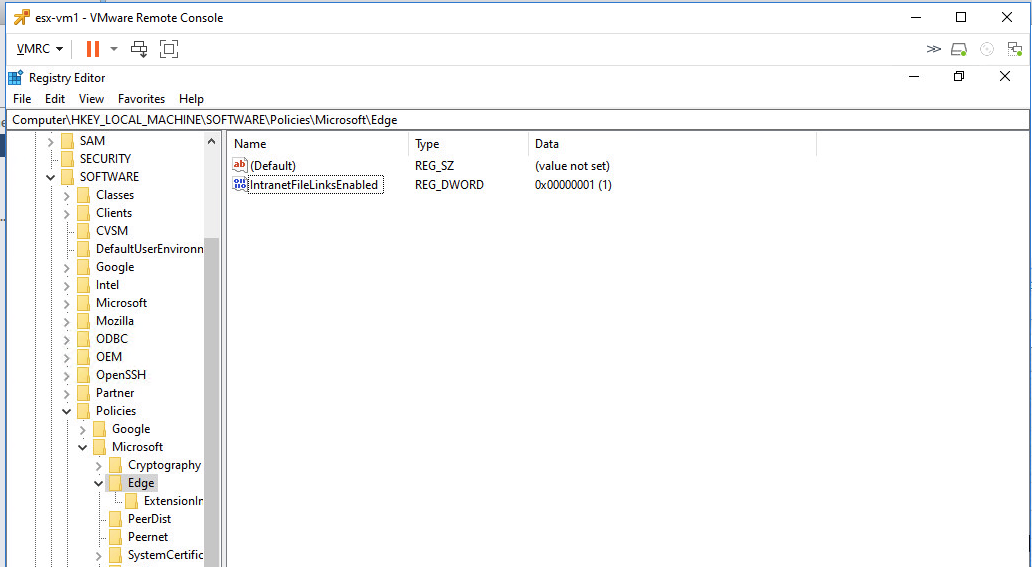This screenshot has width=1032, height=567.
Task: Select the OpenSSH folder in tree
Action: pos(121,375)
